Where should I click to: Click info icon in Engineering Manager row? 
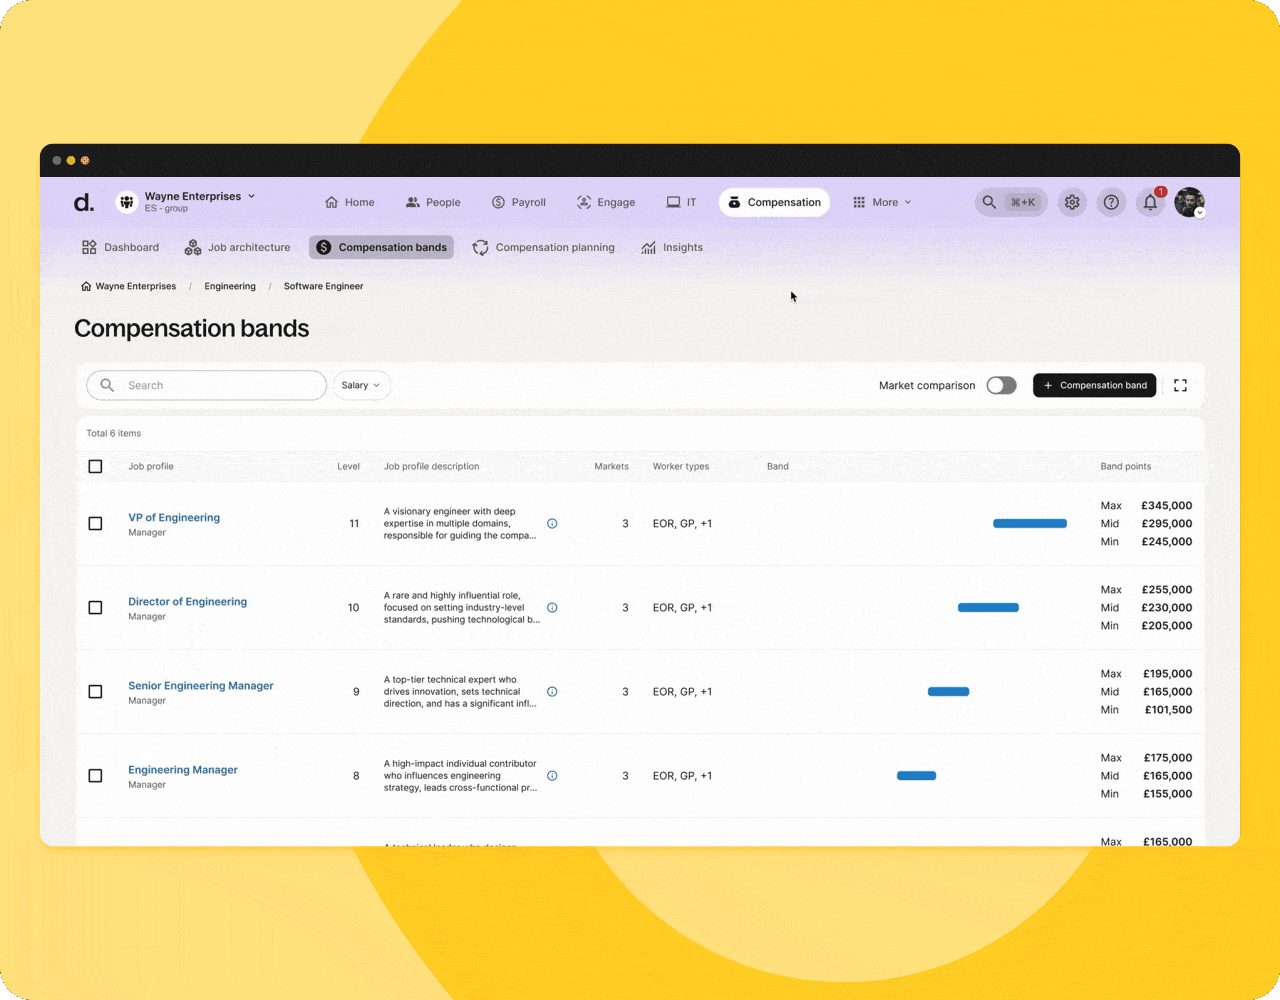click(552, 775)
